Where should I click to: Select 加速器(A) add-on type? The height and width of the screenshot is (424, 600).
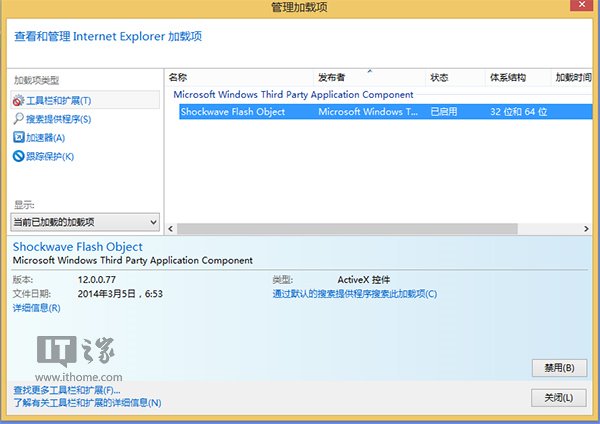(45, 137)
